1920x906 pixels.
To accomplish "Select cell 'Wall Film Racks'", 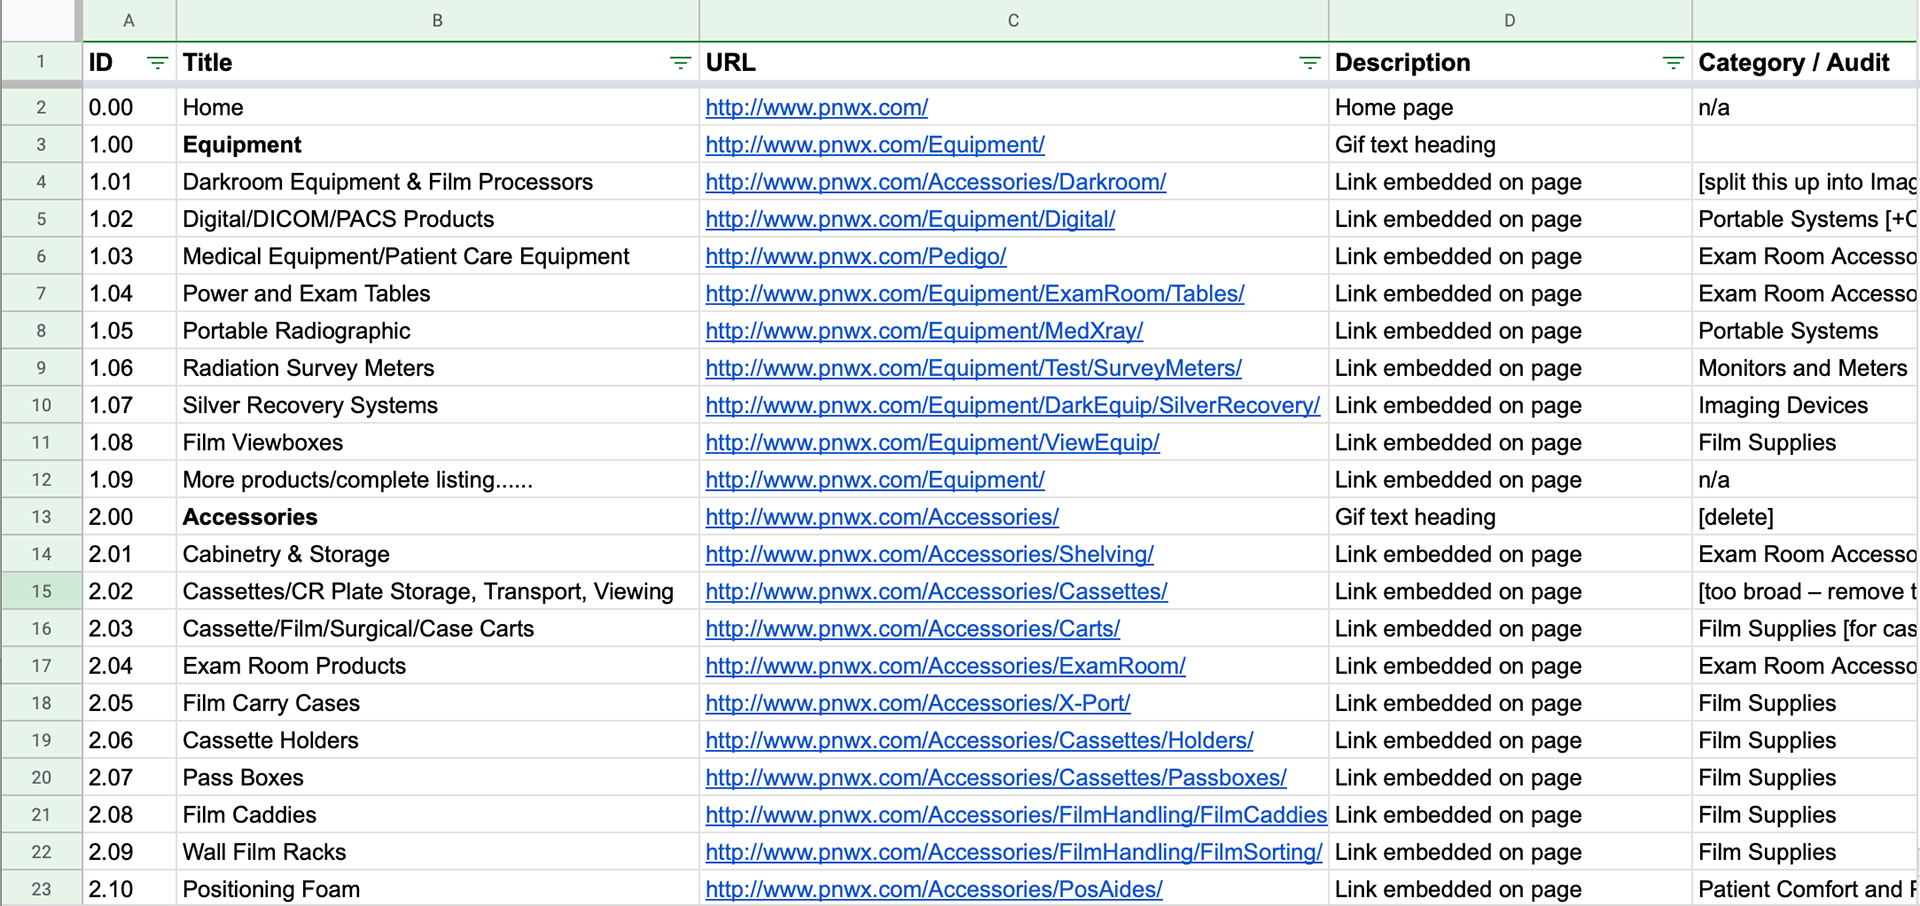I will coord(437,852).
